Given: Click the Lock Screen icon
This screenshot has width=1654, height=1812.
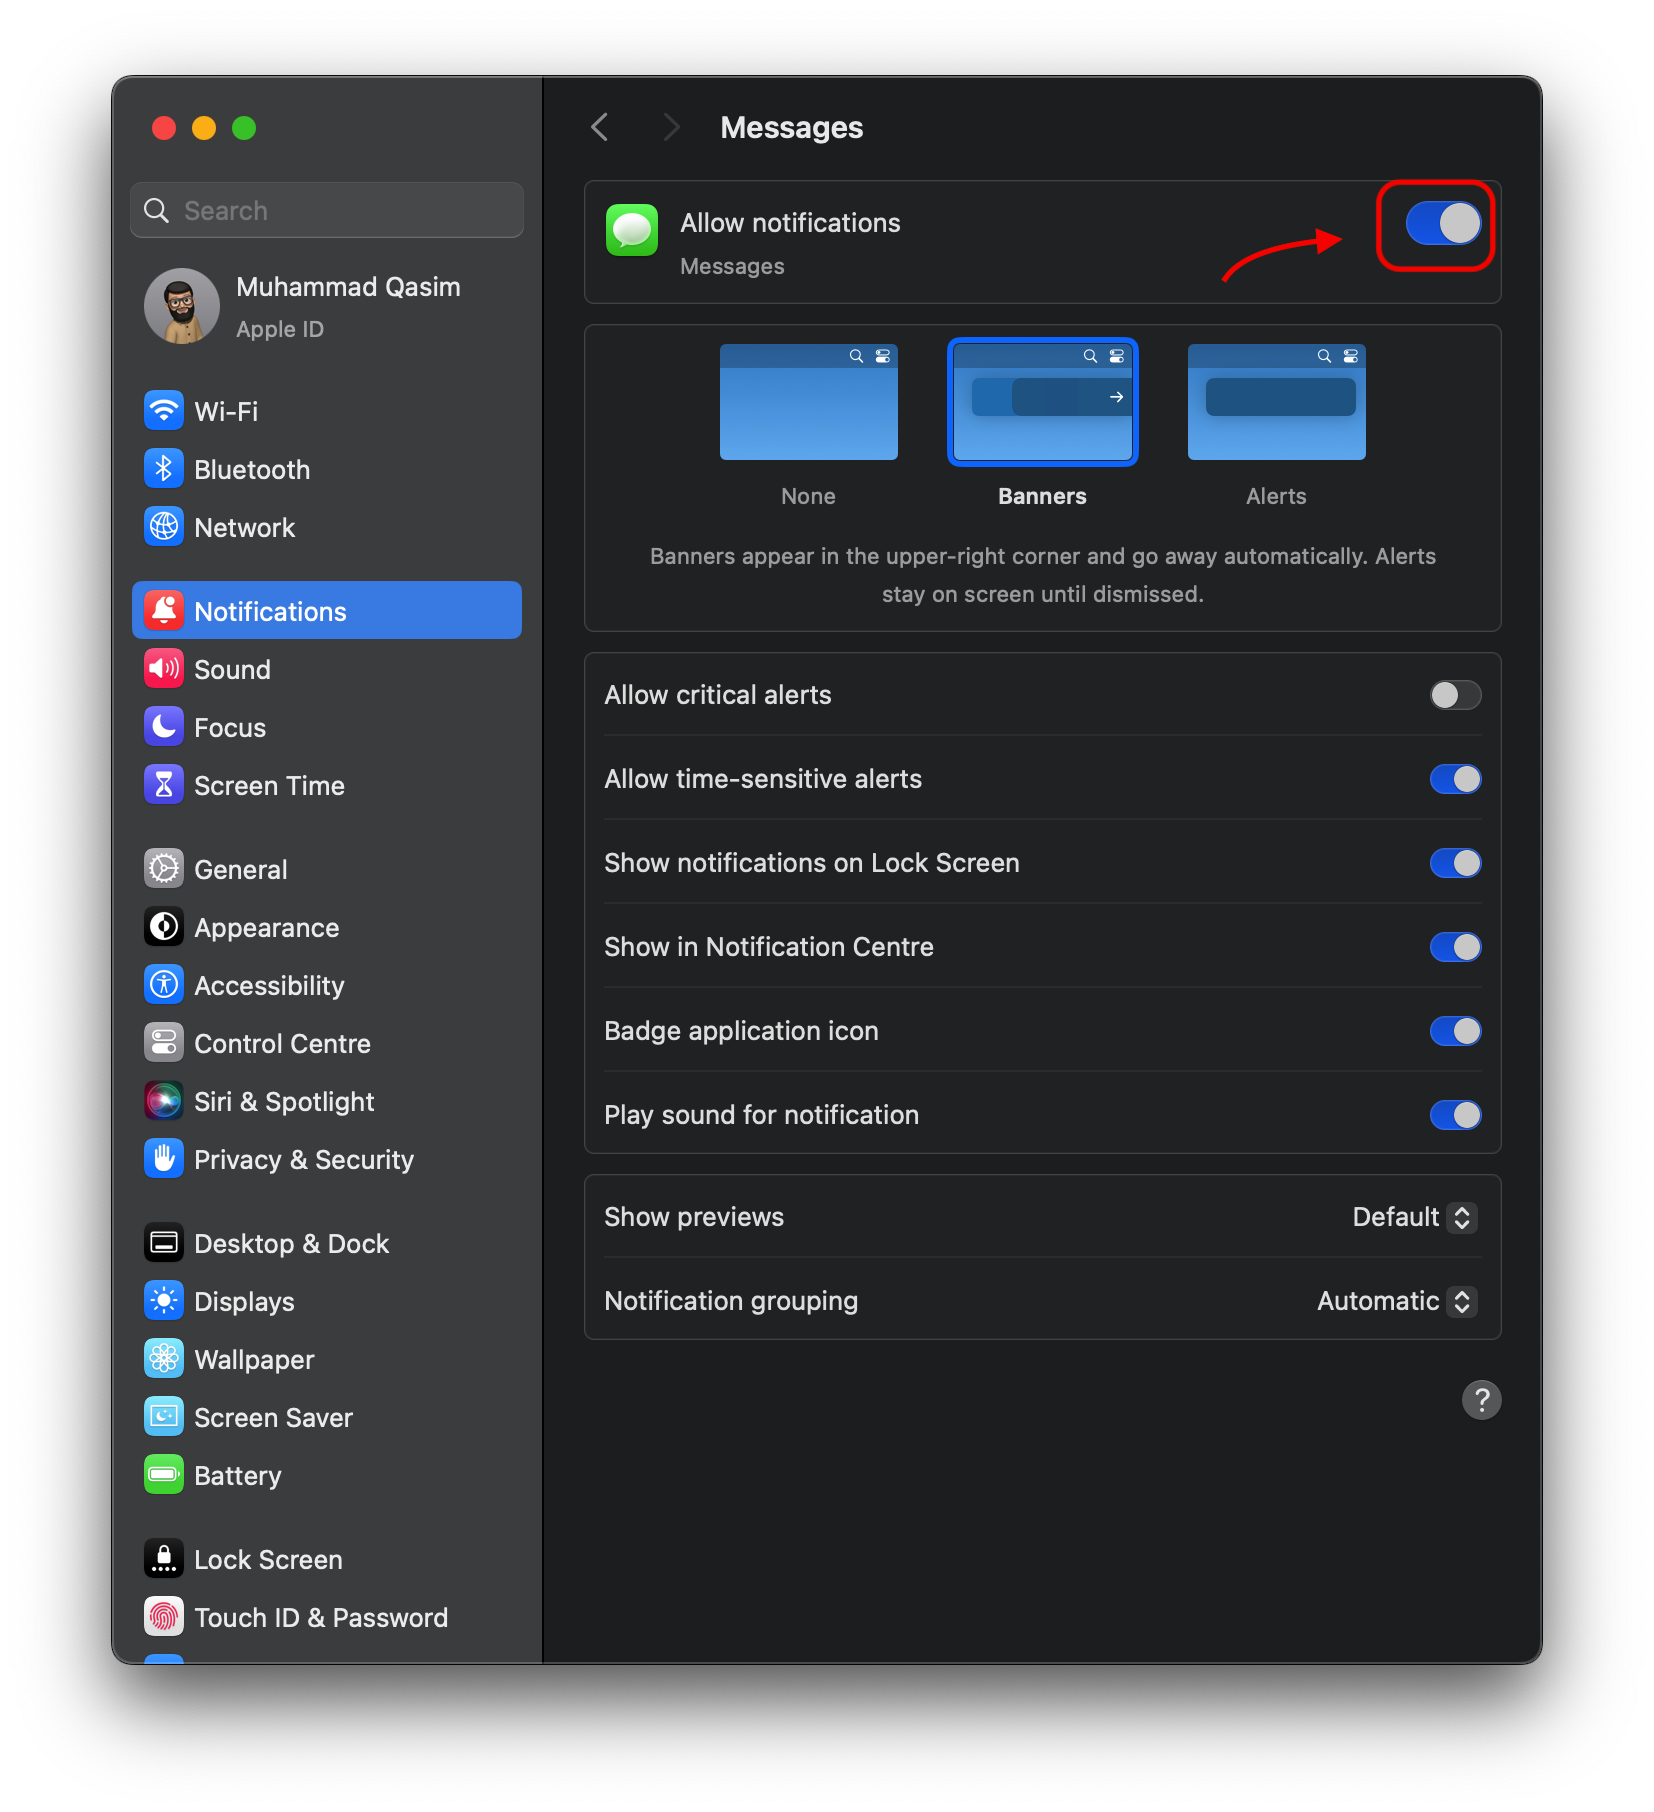Looking at the screenshot, I should (x=164, y=1559).
